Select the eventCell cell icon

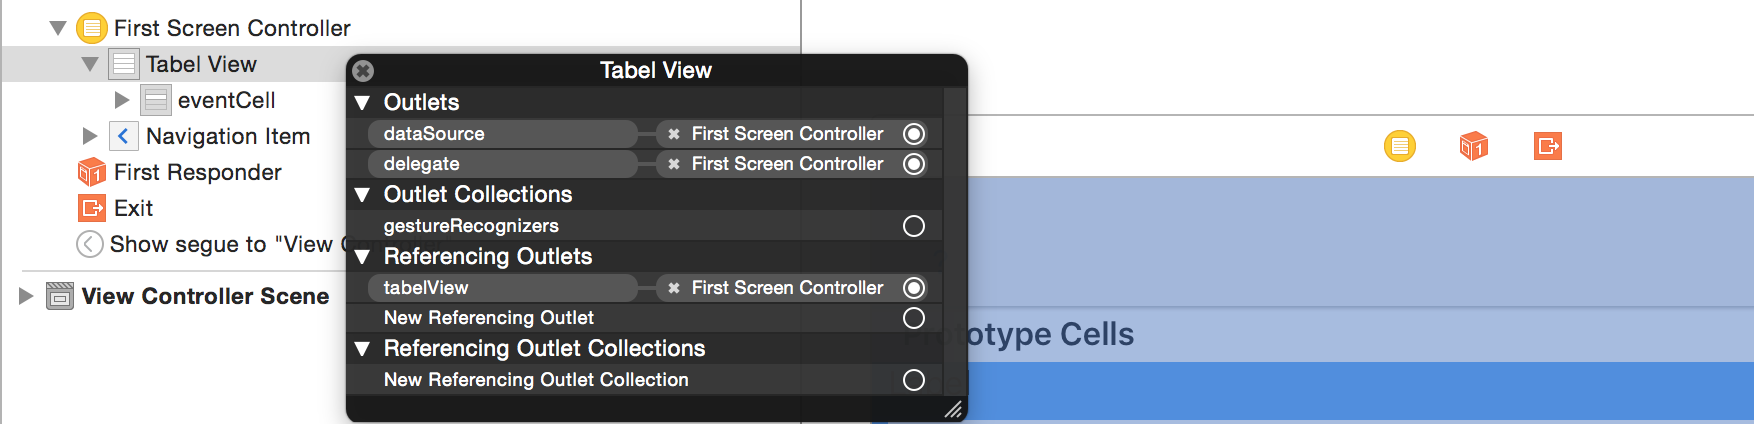[x=156, y=100]
